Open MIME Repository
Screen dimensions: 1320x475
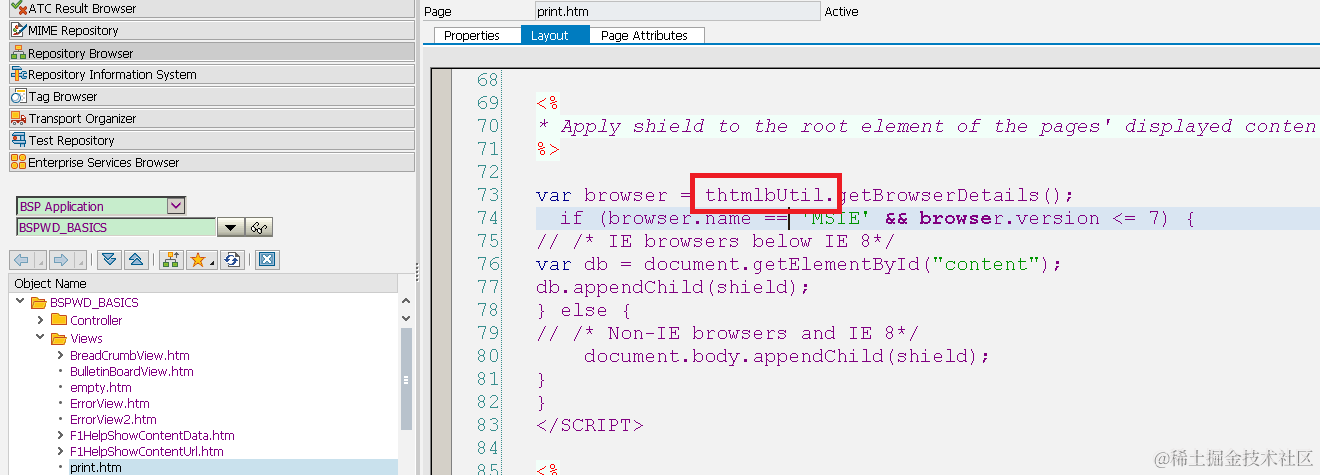pos(211,30)
